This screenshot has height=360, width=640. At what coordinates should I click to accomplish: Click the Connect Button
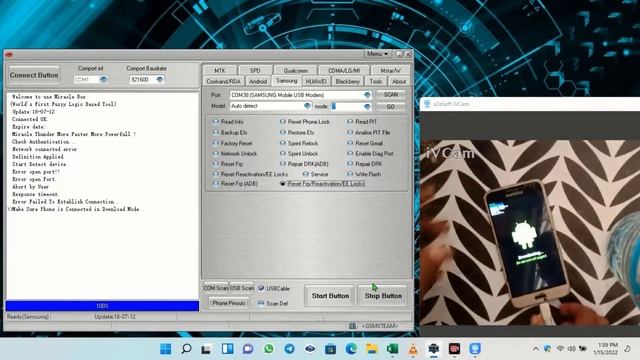[34, 75]
